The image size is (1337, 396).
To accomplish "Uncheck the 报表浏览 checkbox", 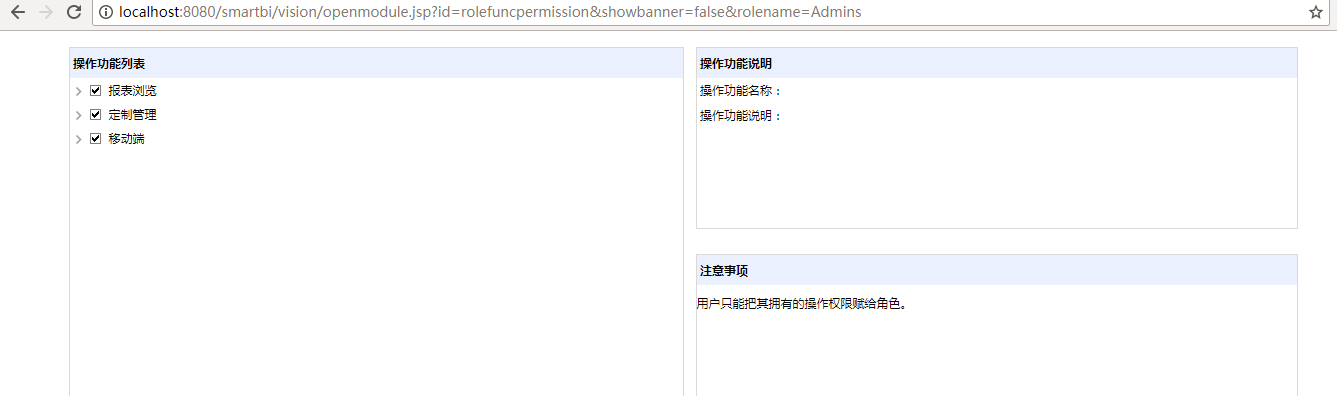I will [x=96, y=90].
